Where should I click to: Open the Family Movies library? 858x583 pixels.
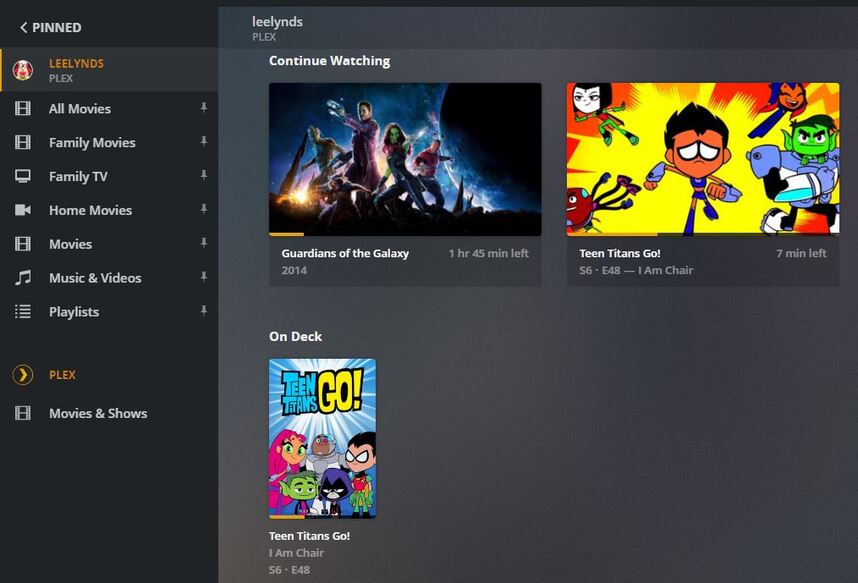point(109,142)
